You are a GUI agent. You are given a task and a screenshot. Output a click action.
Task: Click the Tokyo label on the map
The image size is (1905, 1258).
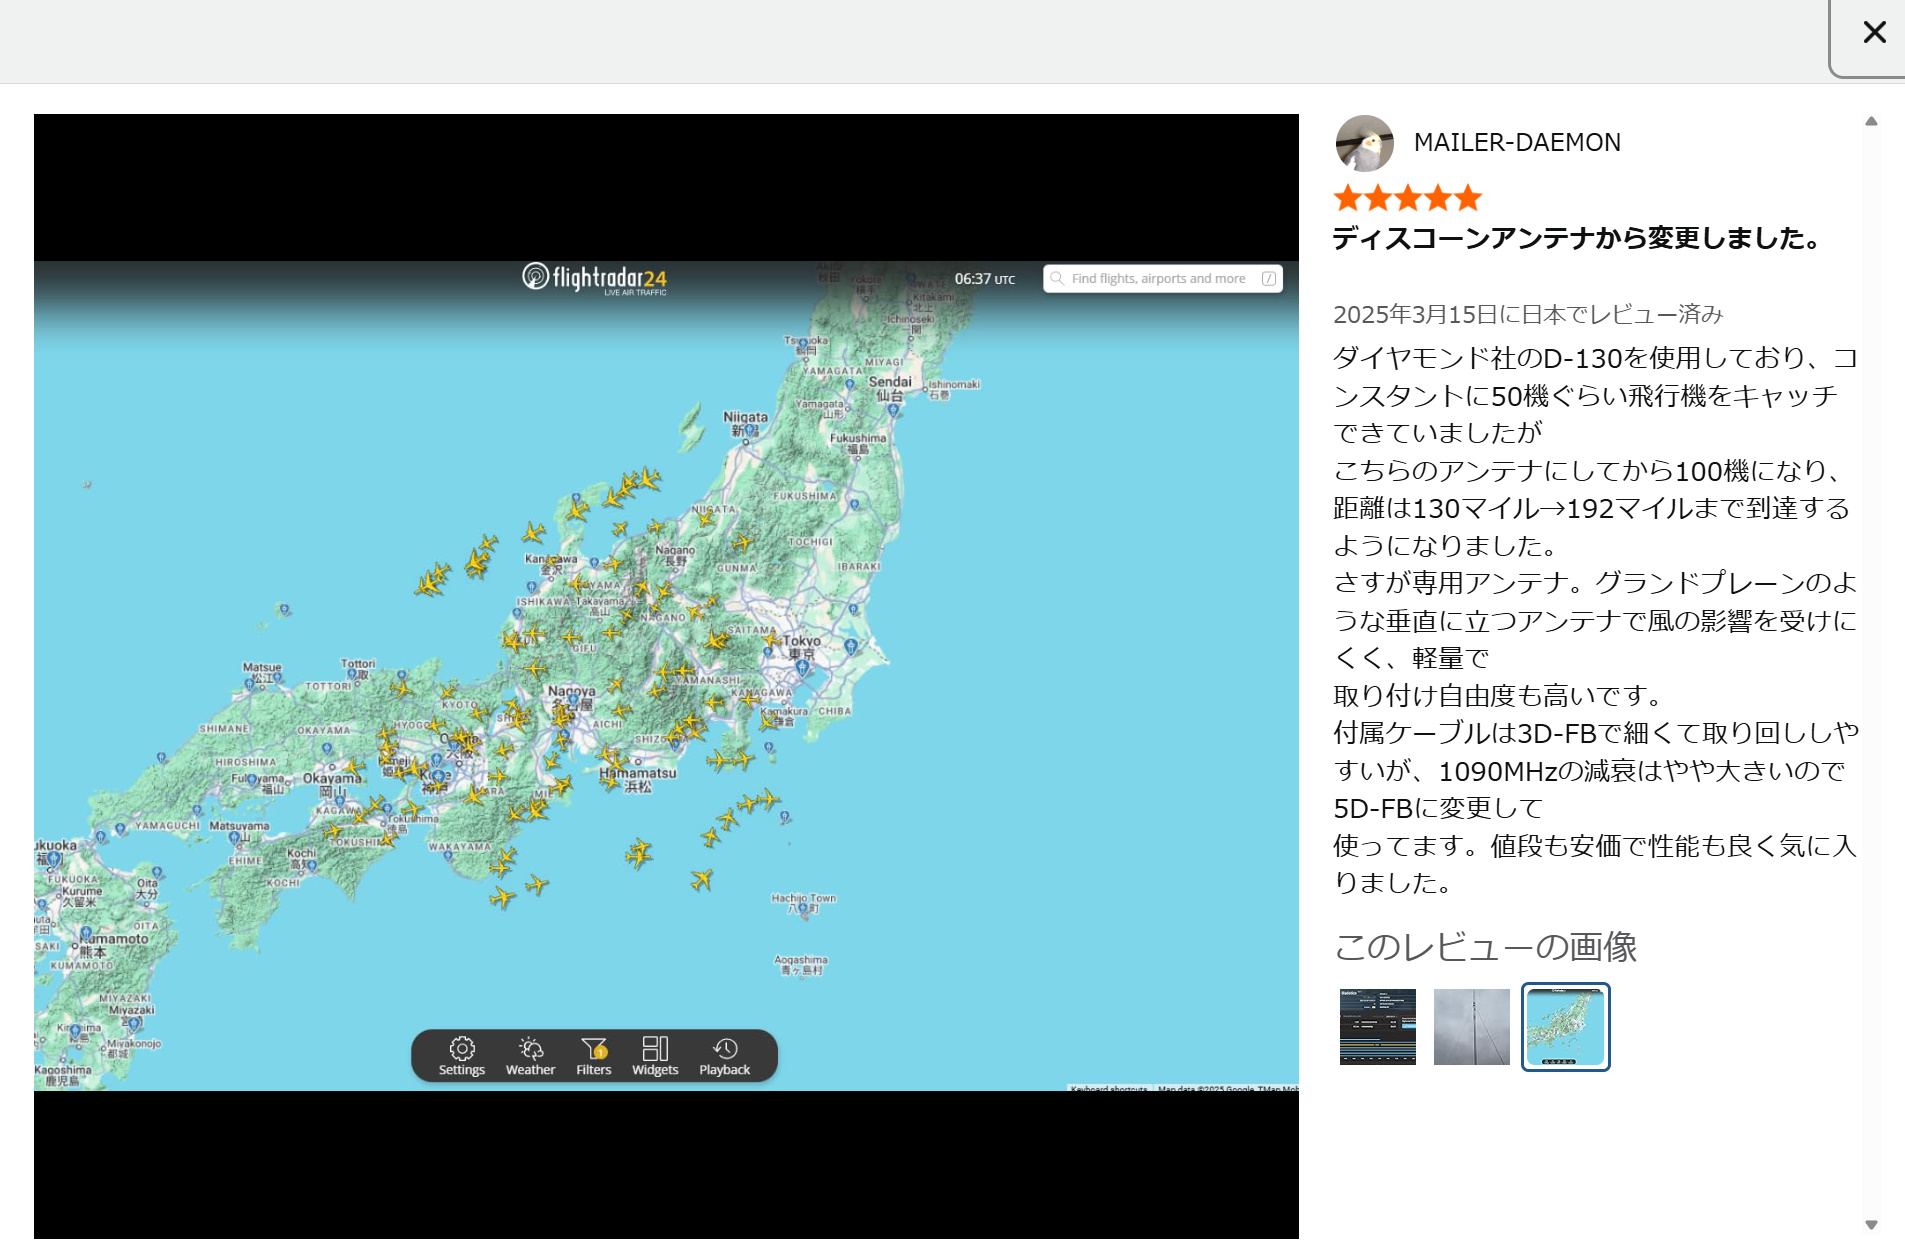point(801,641)
